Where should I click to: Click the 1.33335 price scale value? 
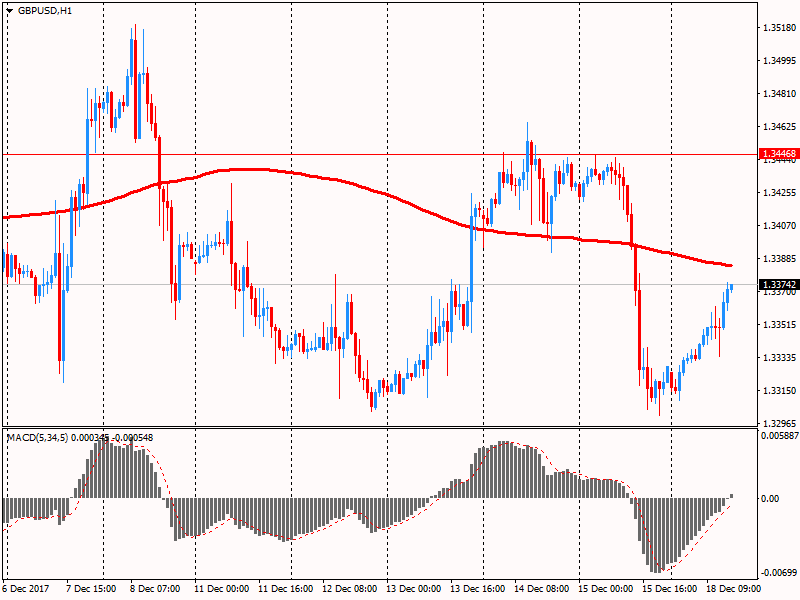click(x=780, y=358)
